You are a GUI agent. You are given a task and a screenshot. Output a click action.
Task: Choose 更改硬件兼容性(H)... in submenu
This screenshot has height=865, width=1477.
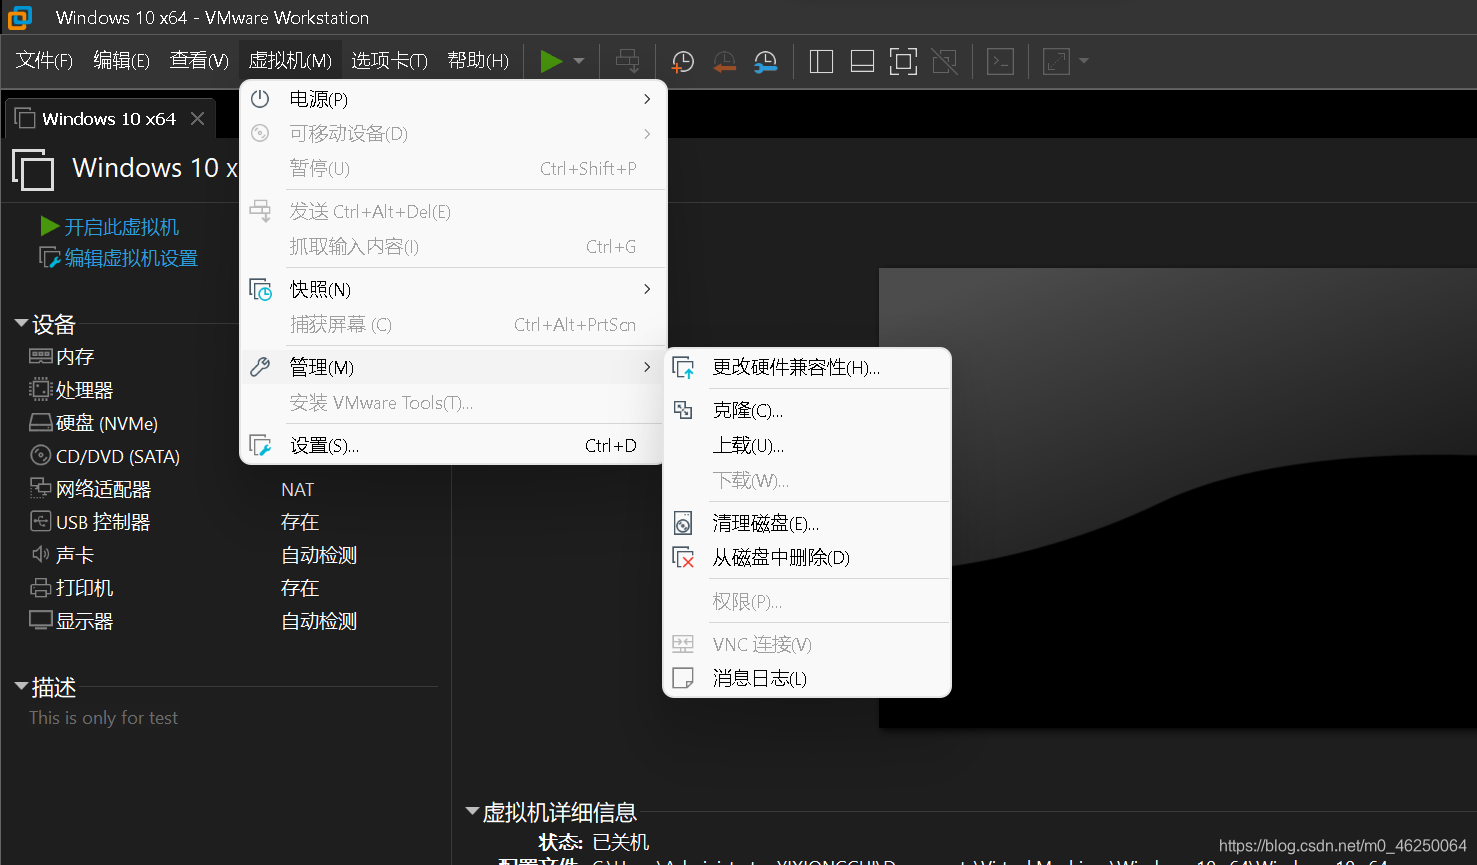(x=807, y=367)
